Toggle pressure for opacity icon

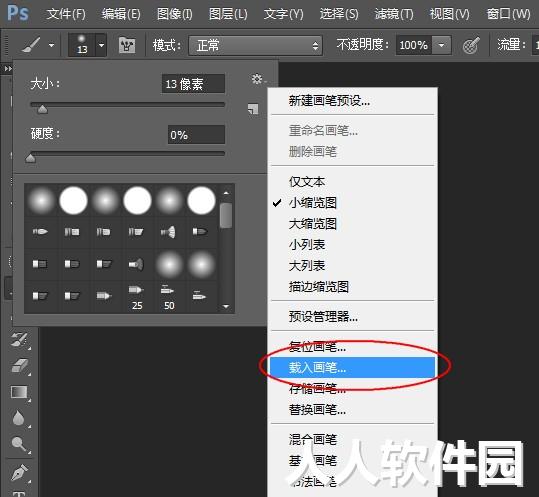click(x=471, y=45)
